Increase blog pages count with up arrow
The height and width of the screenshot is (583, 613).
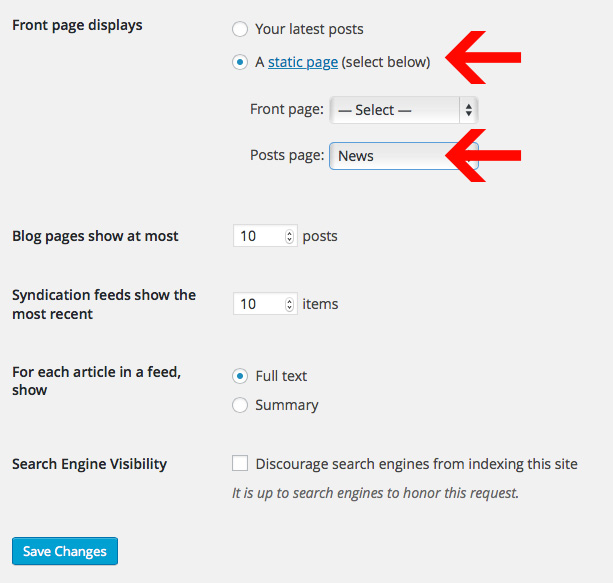290,232
